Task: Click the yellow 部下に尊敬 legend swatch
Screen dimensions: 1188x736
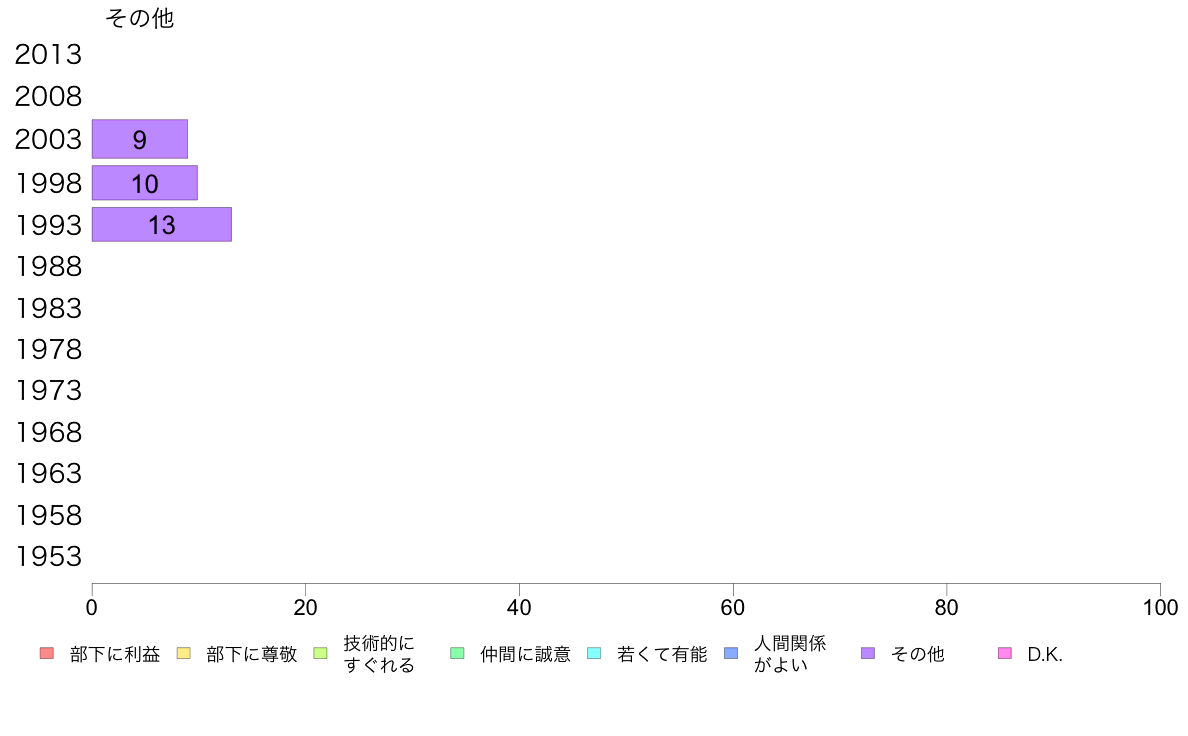Action: [x=183, y=653]
